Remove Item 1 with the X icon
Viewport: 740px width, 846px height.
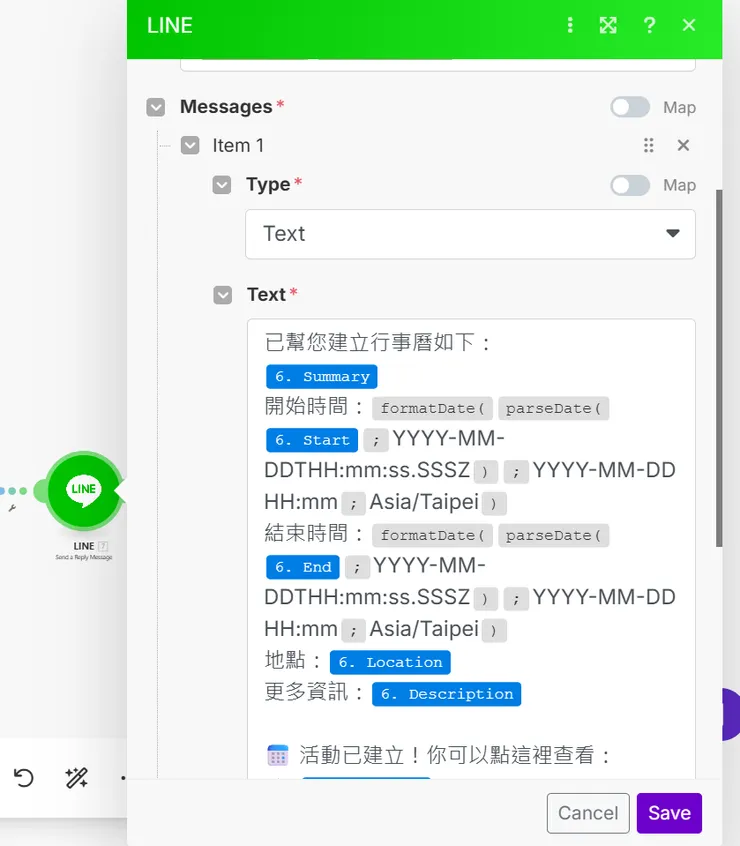(683, 145)
